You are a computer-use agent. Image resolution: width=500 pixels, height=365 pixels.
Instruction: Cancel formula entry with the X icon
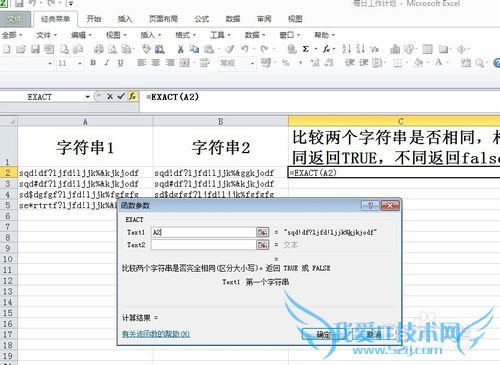click(x=110, y=97)
